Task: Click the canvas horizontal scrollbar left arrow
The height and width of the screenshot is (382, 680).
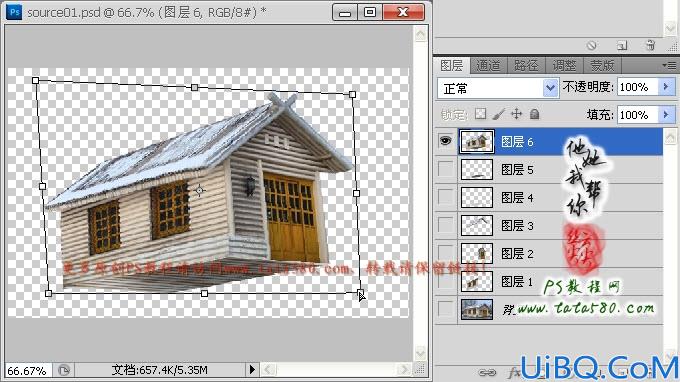Action: [x=268, y=369]
